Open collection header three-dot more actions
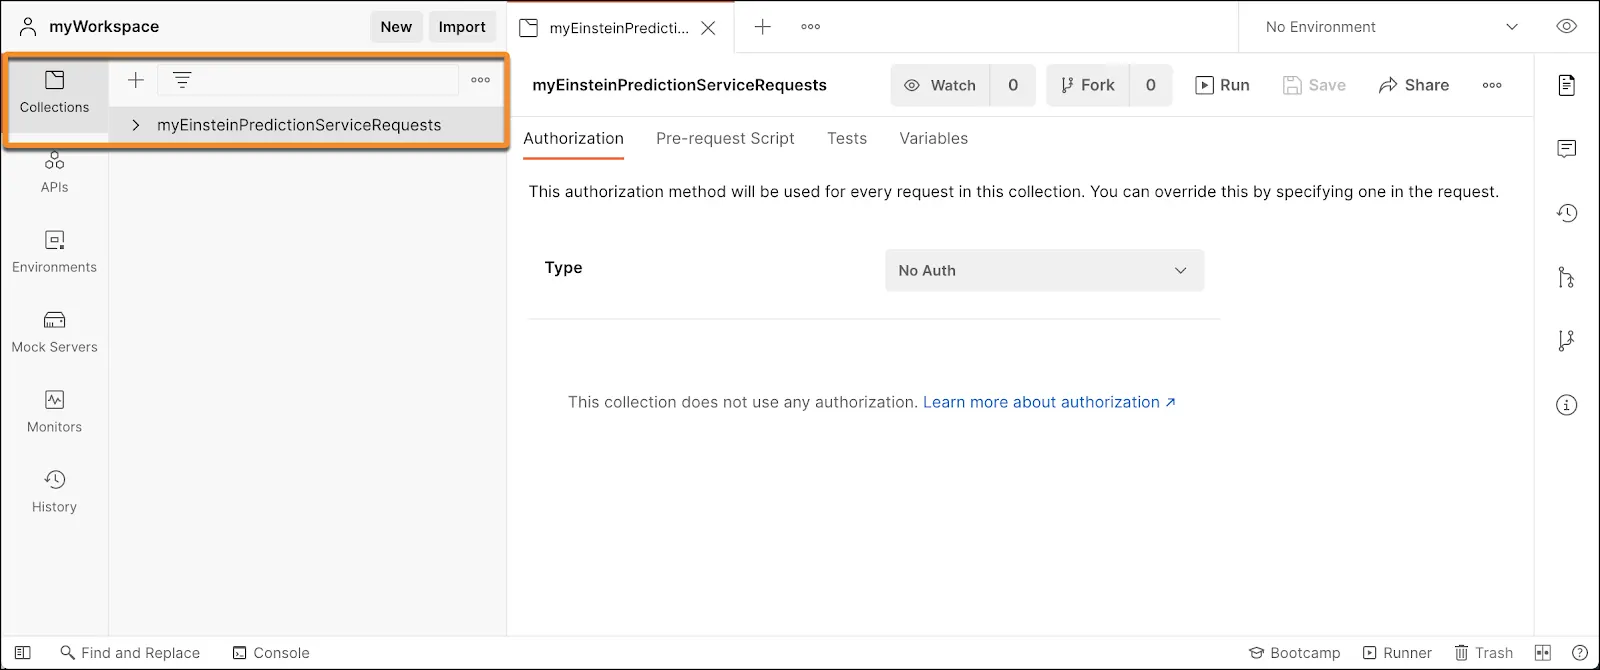Image resolution: width=1600 pixels, height=670 pixels. click(1492, 85)
